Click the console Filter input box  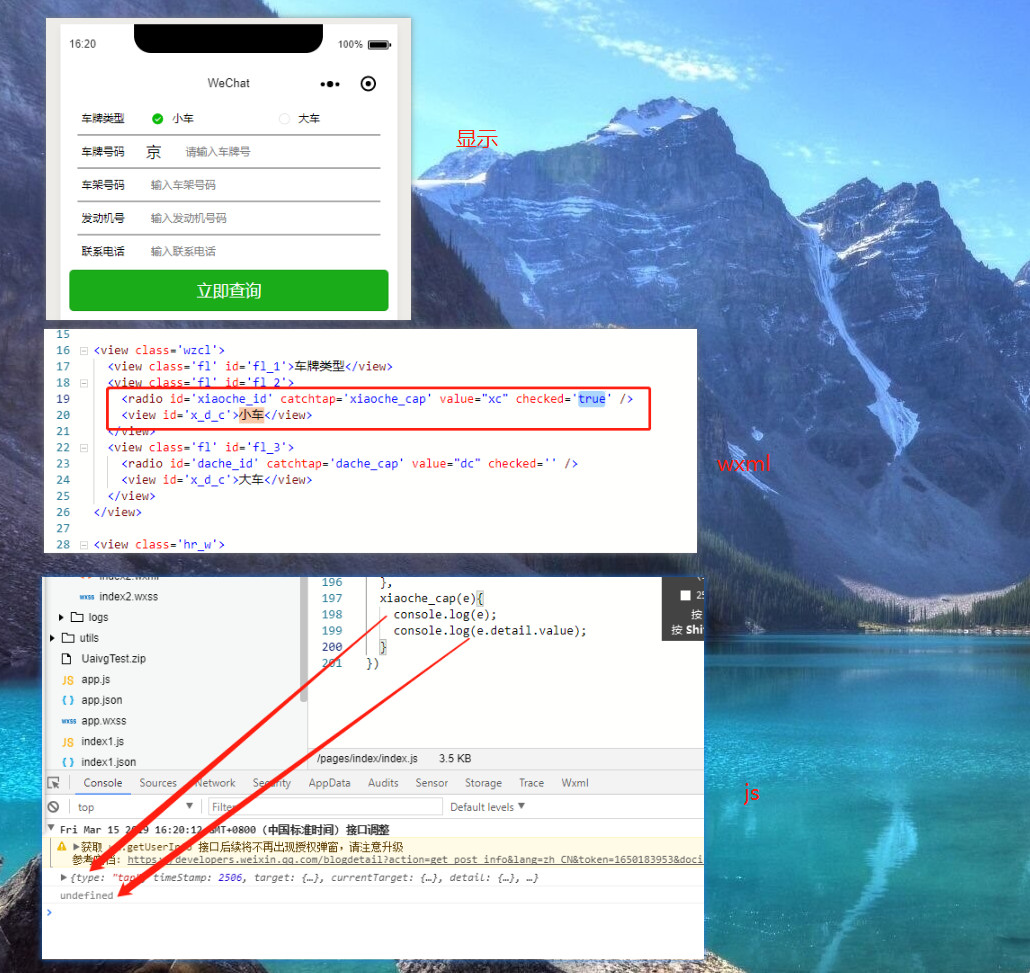coord(325,807)
